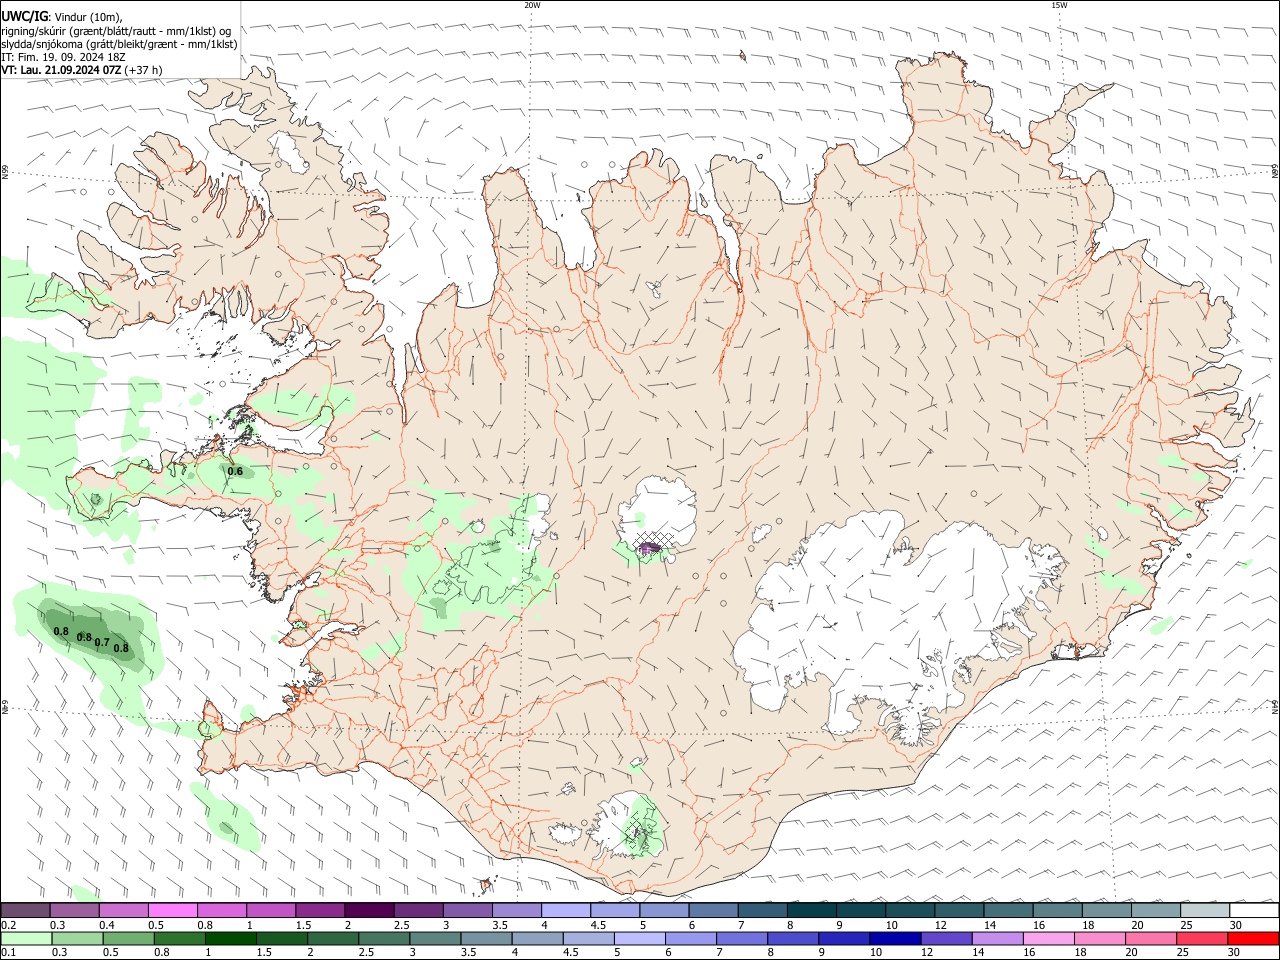The height and width of the screenshot is (960, 1280).
Task: Click the pale green rain swatch at 0.1
Action: click(26, 938)
